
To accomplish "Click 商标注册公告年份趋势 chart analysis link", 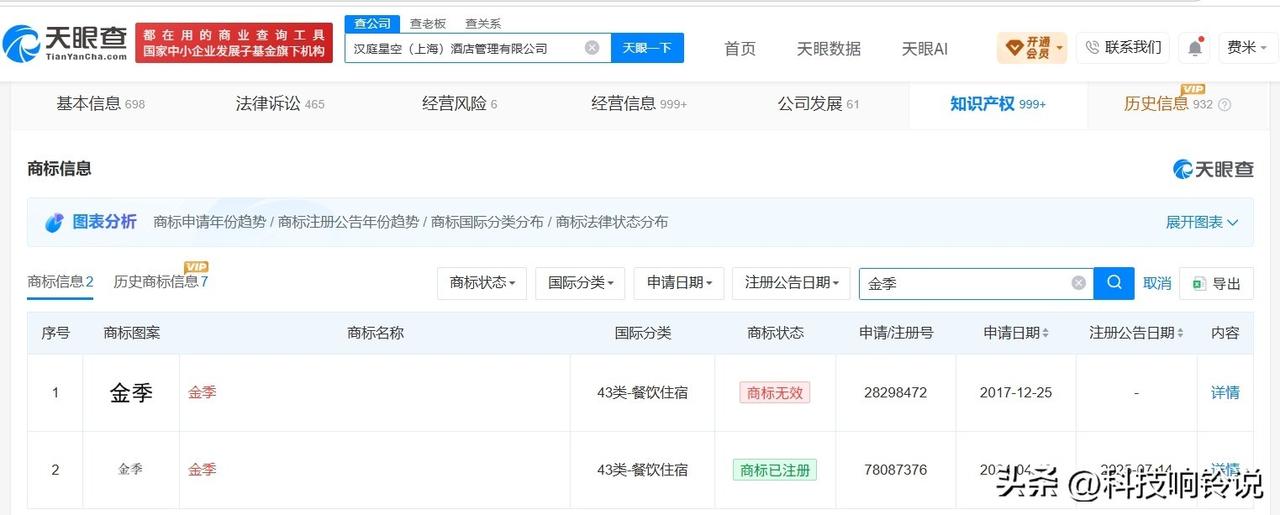I will coord(348,222).
